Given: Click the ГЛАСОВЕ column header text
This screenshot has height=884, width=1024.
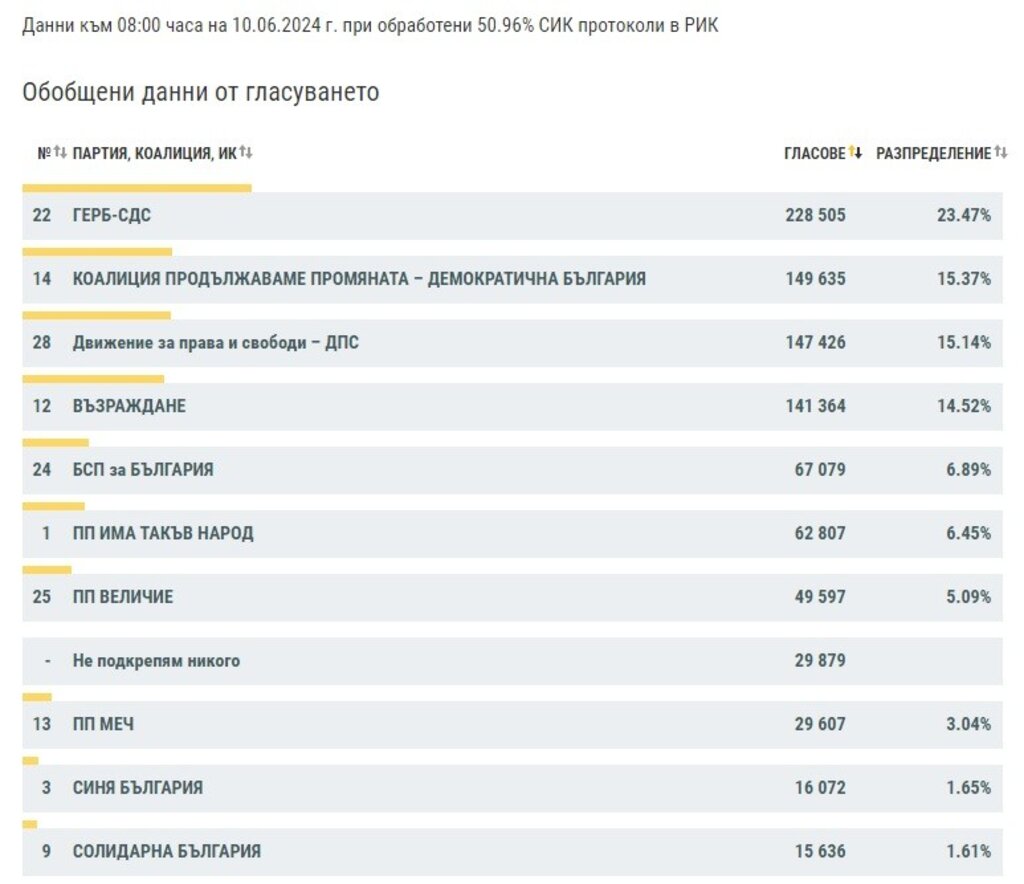Looking at the screenshot, I should coord(814,154).
